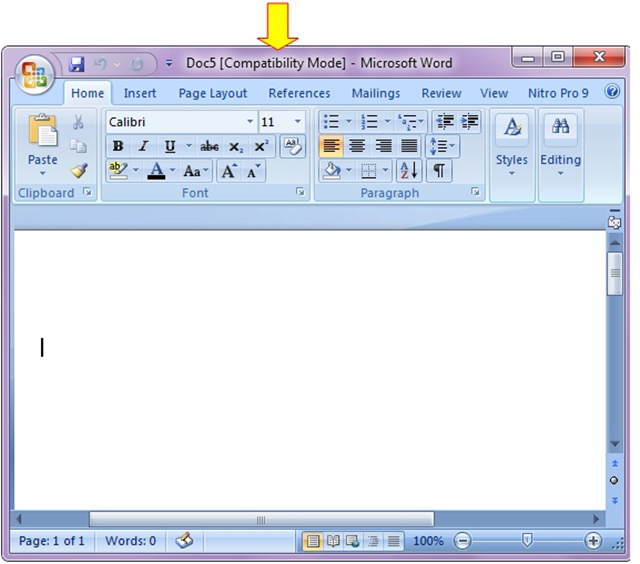Open the Line Spacing menu
The width and height of the screenshot is (640, 564).
click(x=442, y=146)
